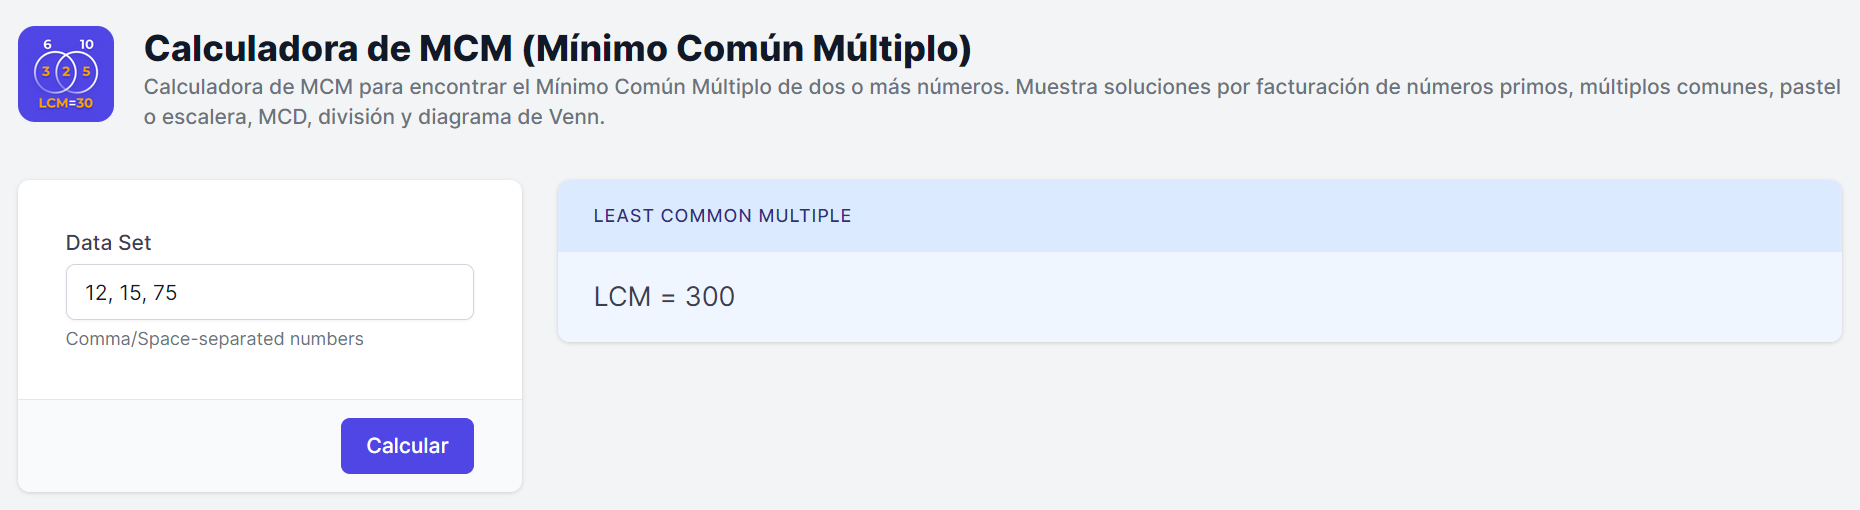
Task: Click the LCM=30 text in the logo
Action: pyautogui.click(x=66, y=103)
